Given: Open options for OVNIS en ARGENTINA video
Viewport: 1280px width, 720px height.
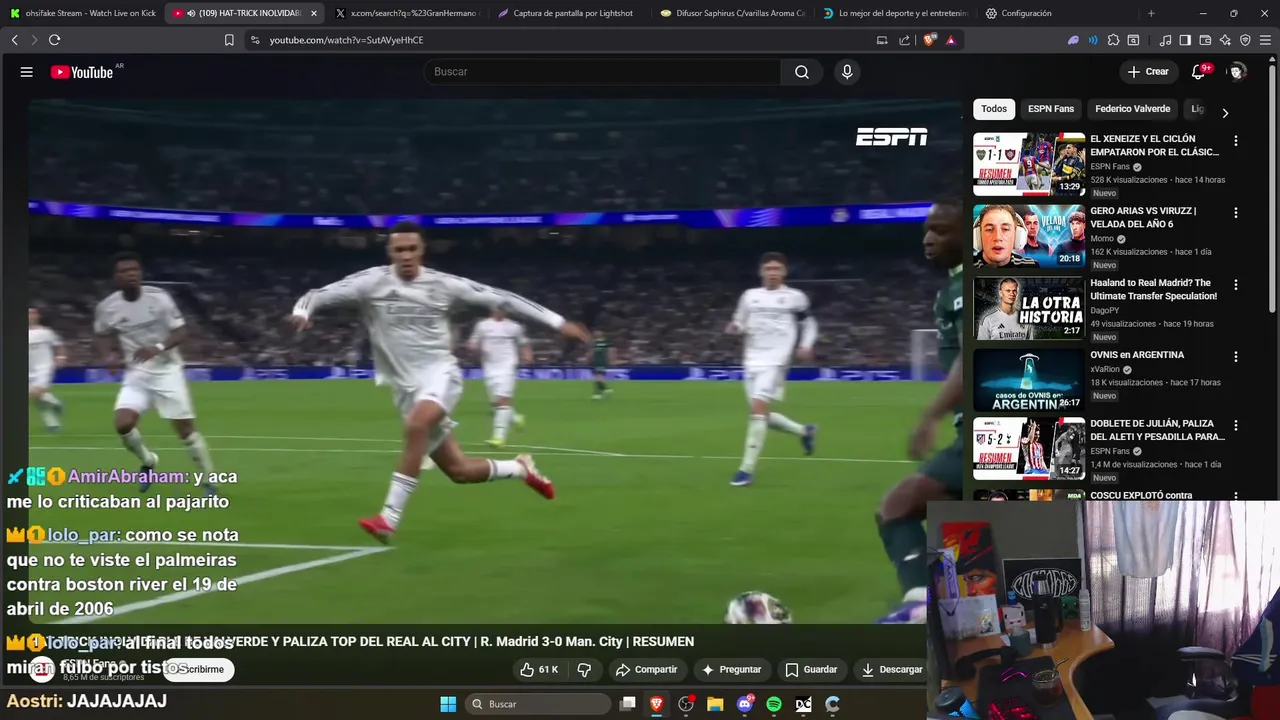Looking at the screenshot, I should point(1236,357).
